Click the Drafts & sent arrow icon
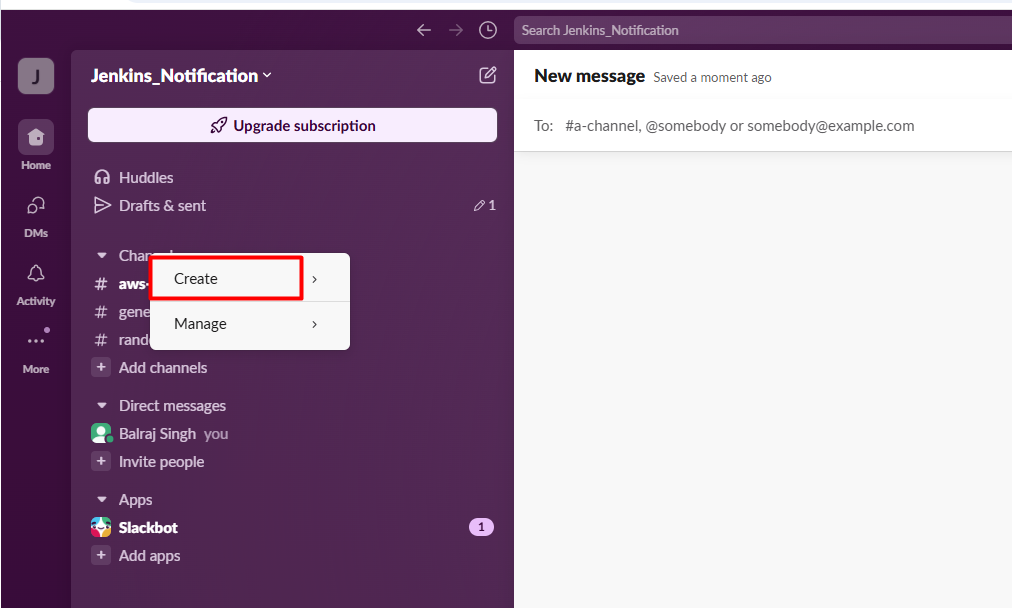Image resolution: width=1012 pixels, height=608 pixels. point(102,205)
